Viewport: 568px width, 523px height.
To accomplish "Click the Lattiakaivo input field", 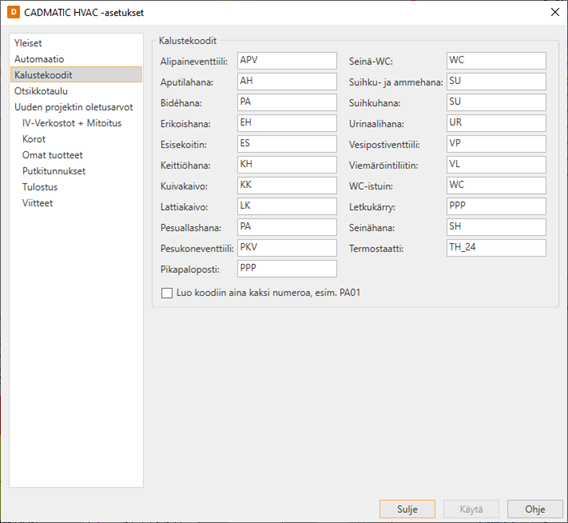I will point(287,206).
